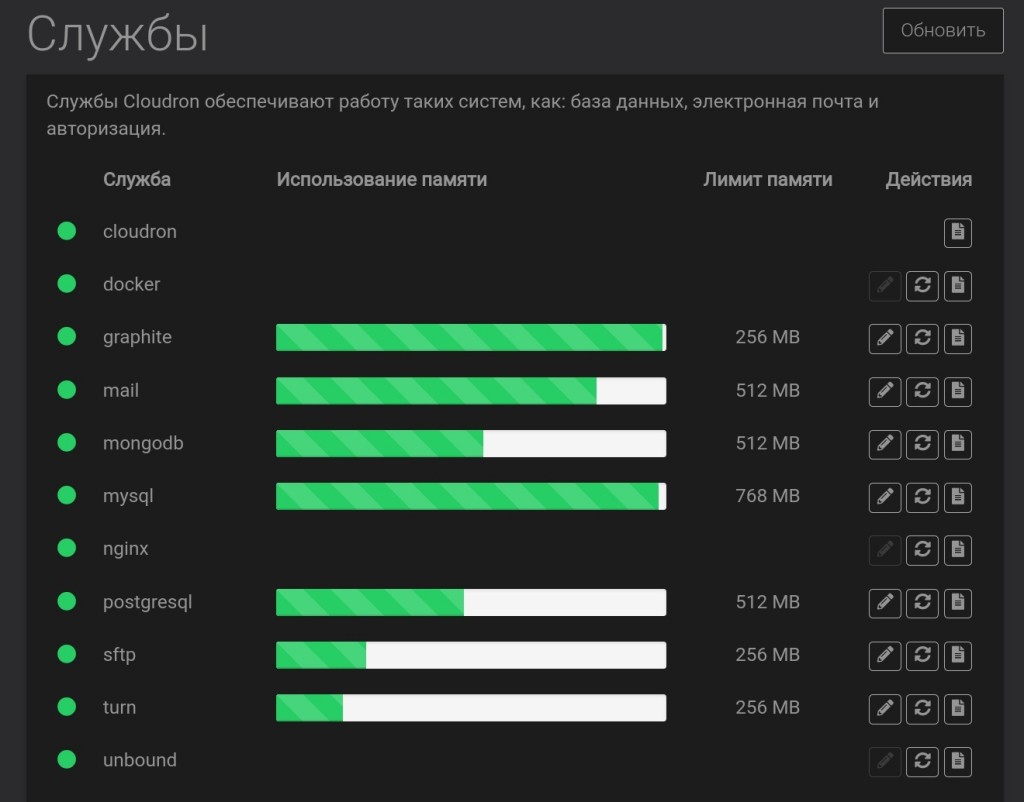
Task: Click the turn memory usage bar
Action: click(x=471, y=708)
